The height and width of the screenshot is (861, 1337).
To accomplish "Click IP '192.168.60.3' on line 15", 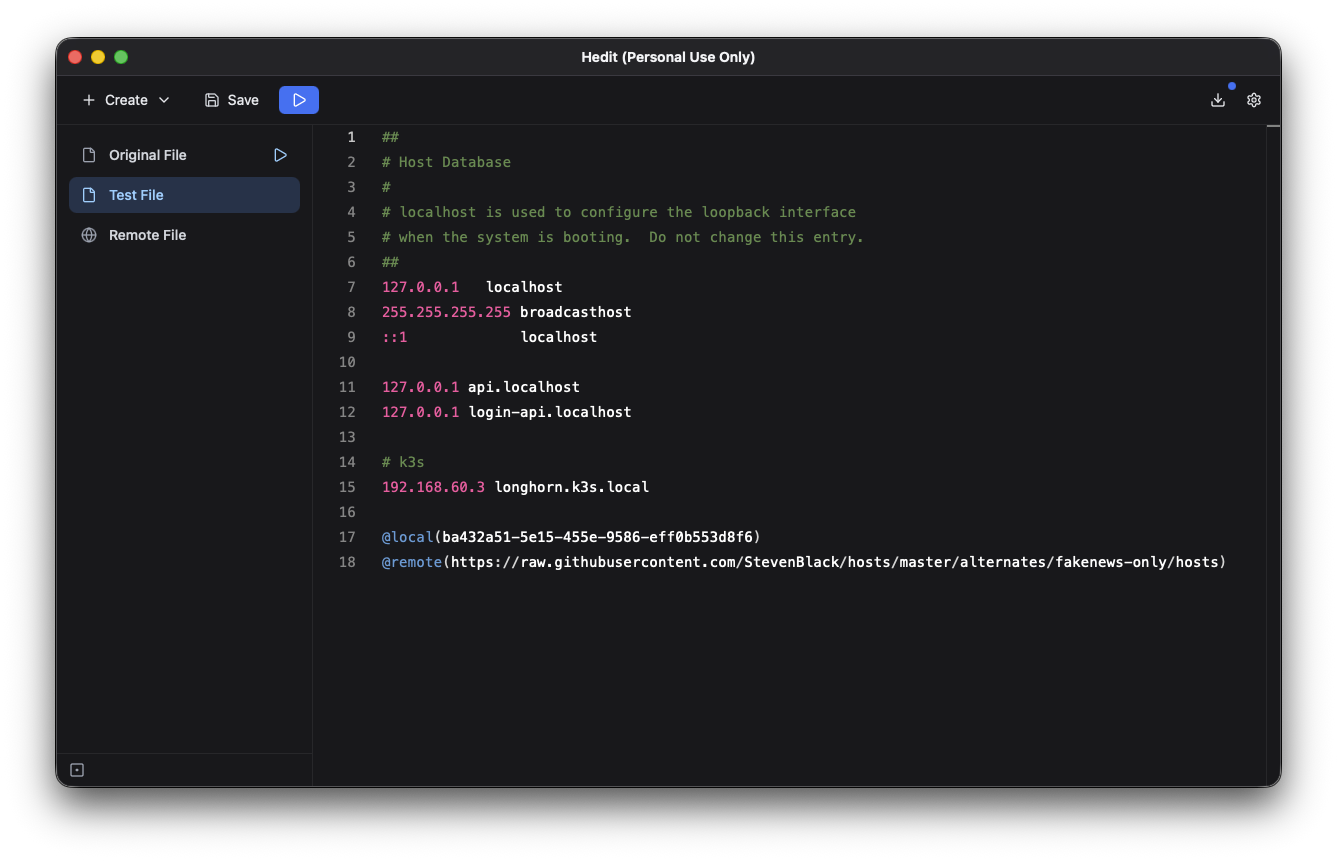I will click(433, 487).
